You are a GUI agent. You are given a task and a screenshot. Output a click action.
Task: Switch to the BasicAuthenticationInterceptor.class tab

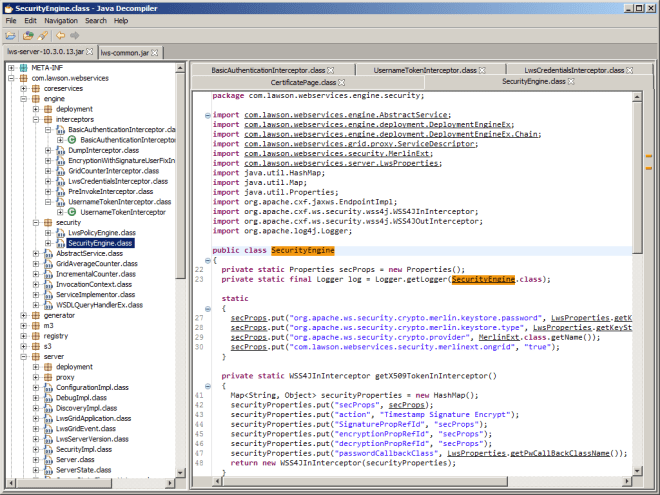[267, 70]
